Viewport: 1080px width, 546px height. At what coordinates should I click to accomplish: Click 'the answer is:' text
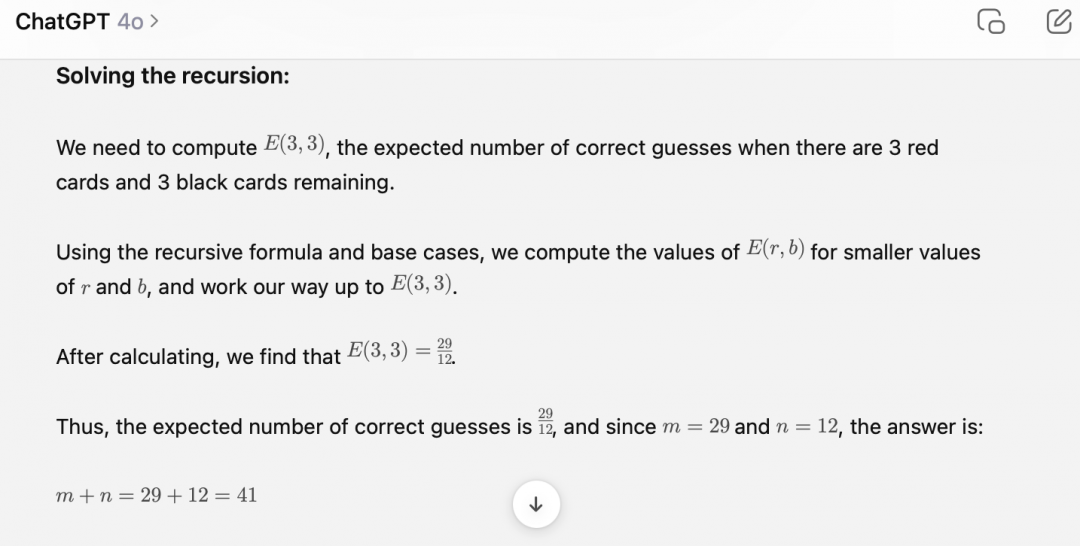pos(916,427)
